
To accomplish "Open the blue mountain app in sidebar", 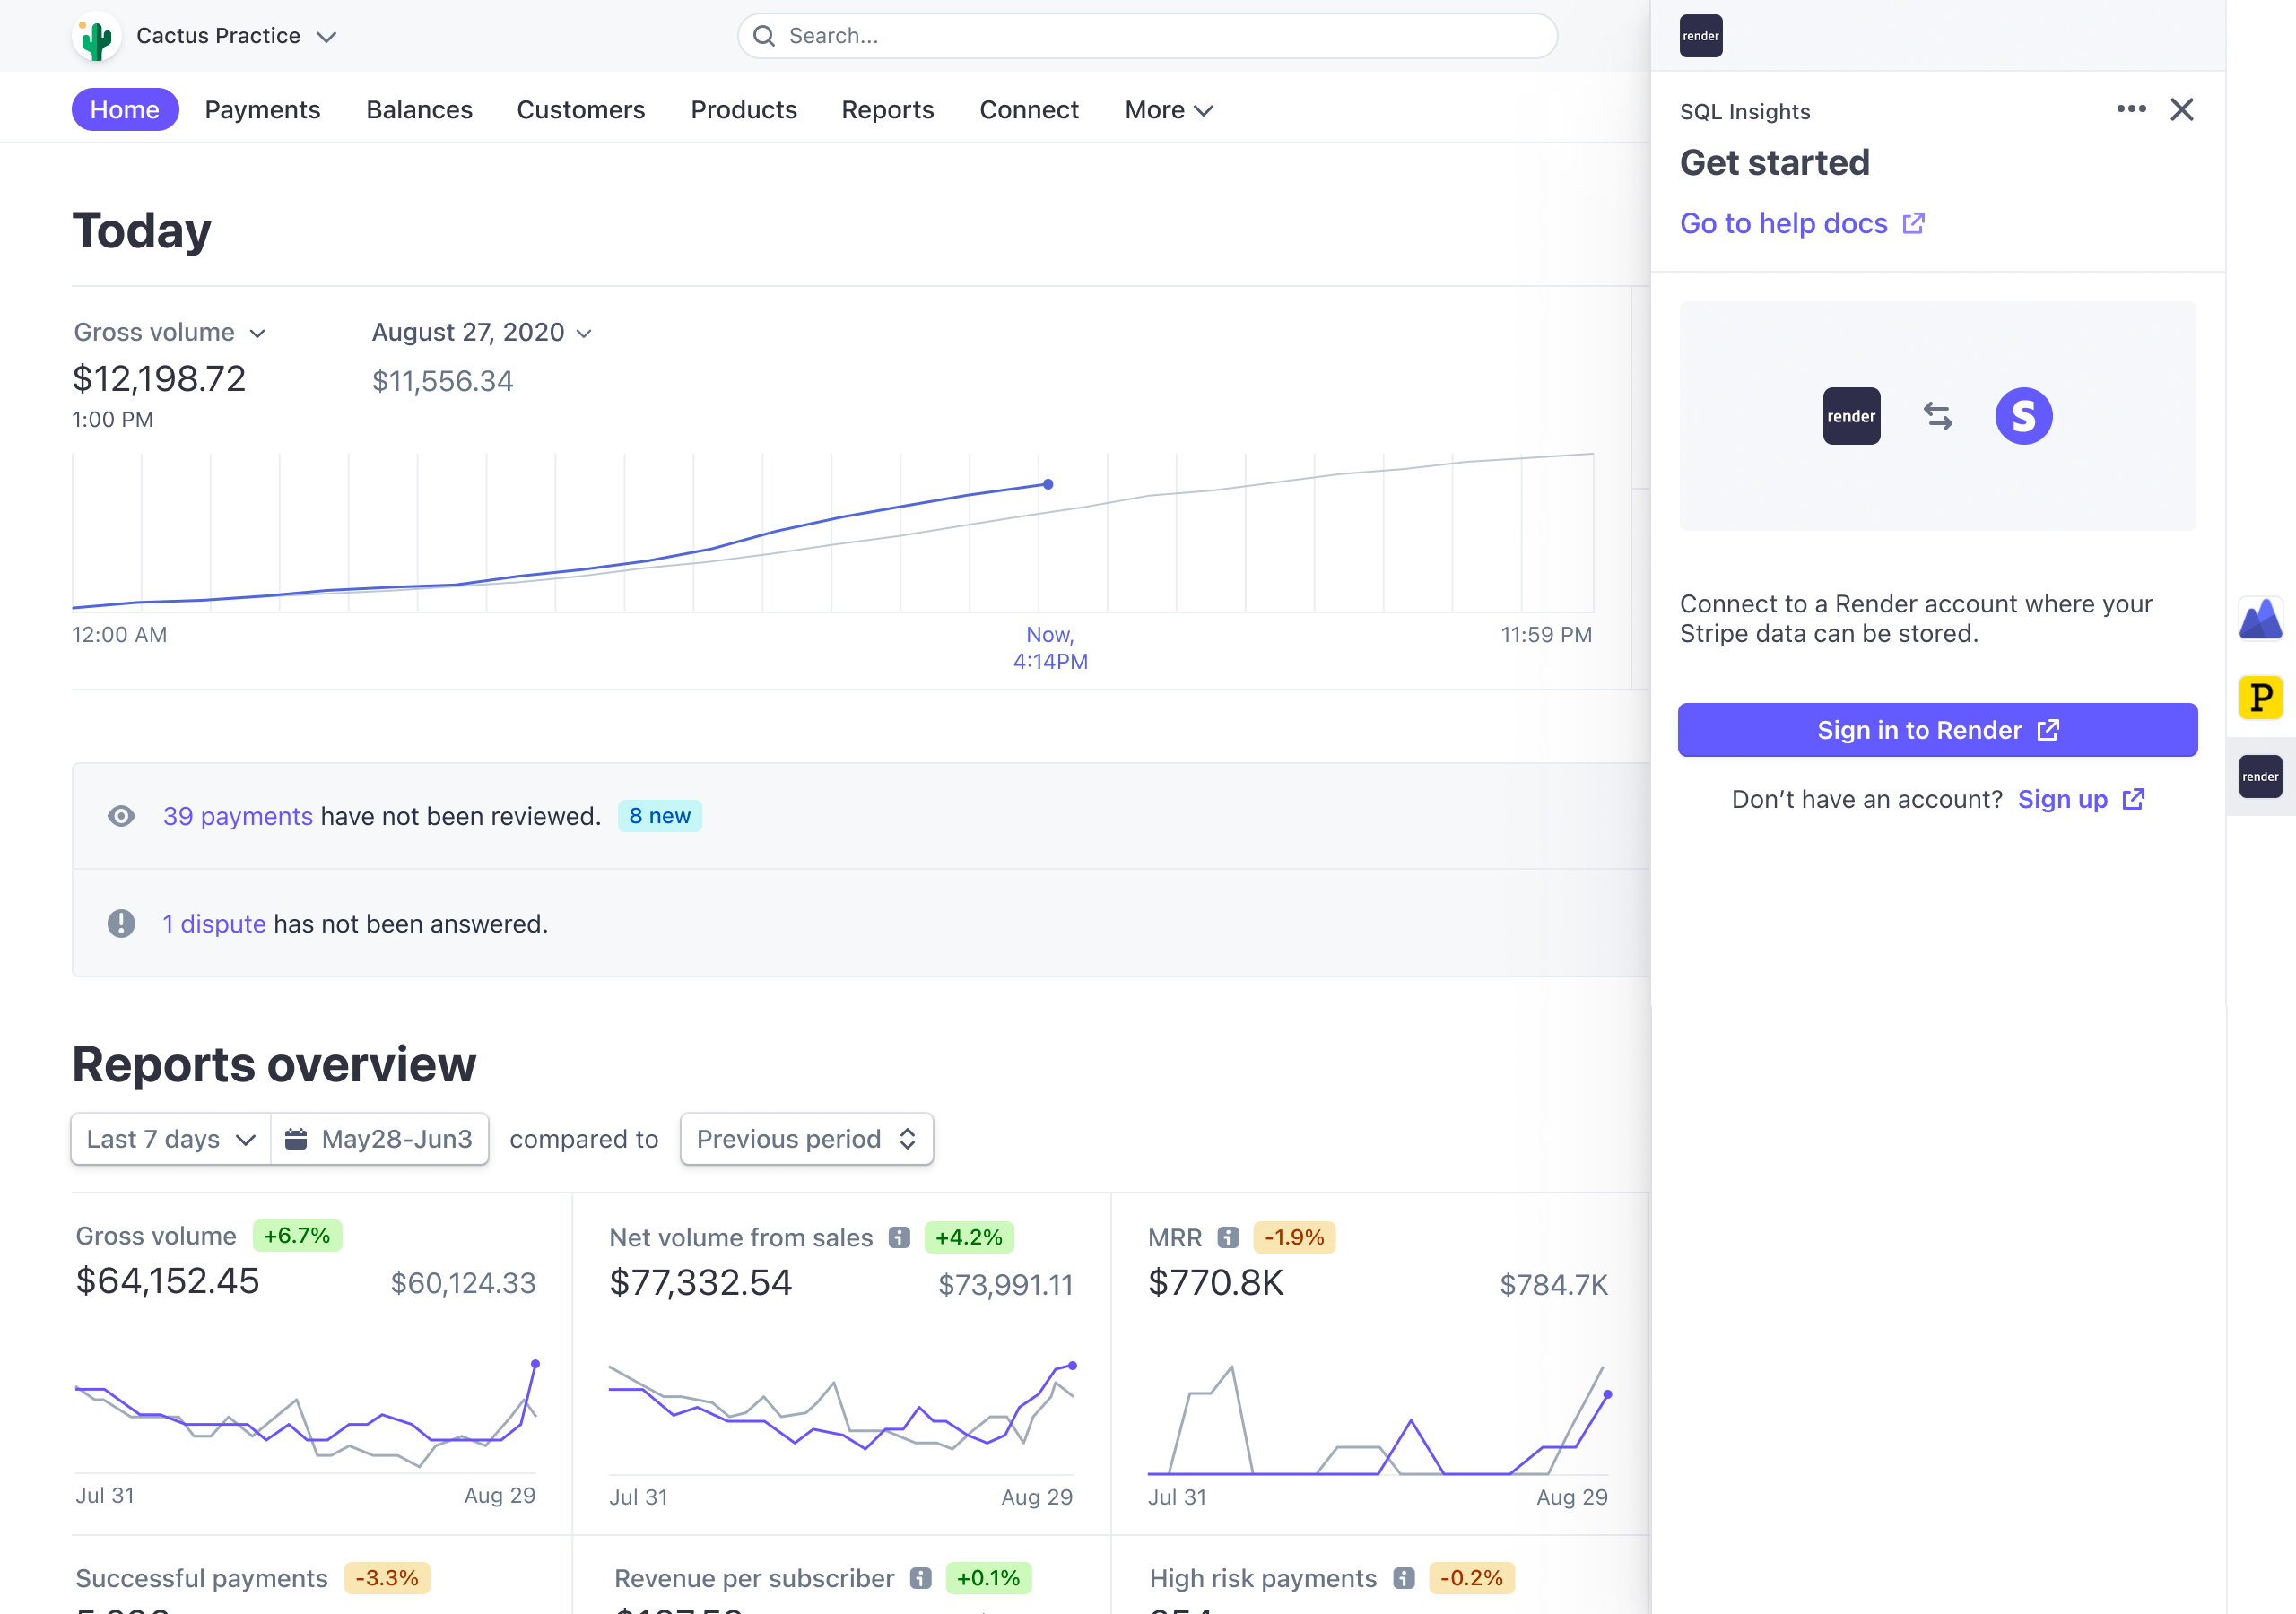I will [x=2260, y=618].
